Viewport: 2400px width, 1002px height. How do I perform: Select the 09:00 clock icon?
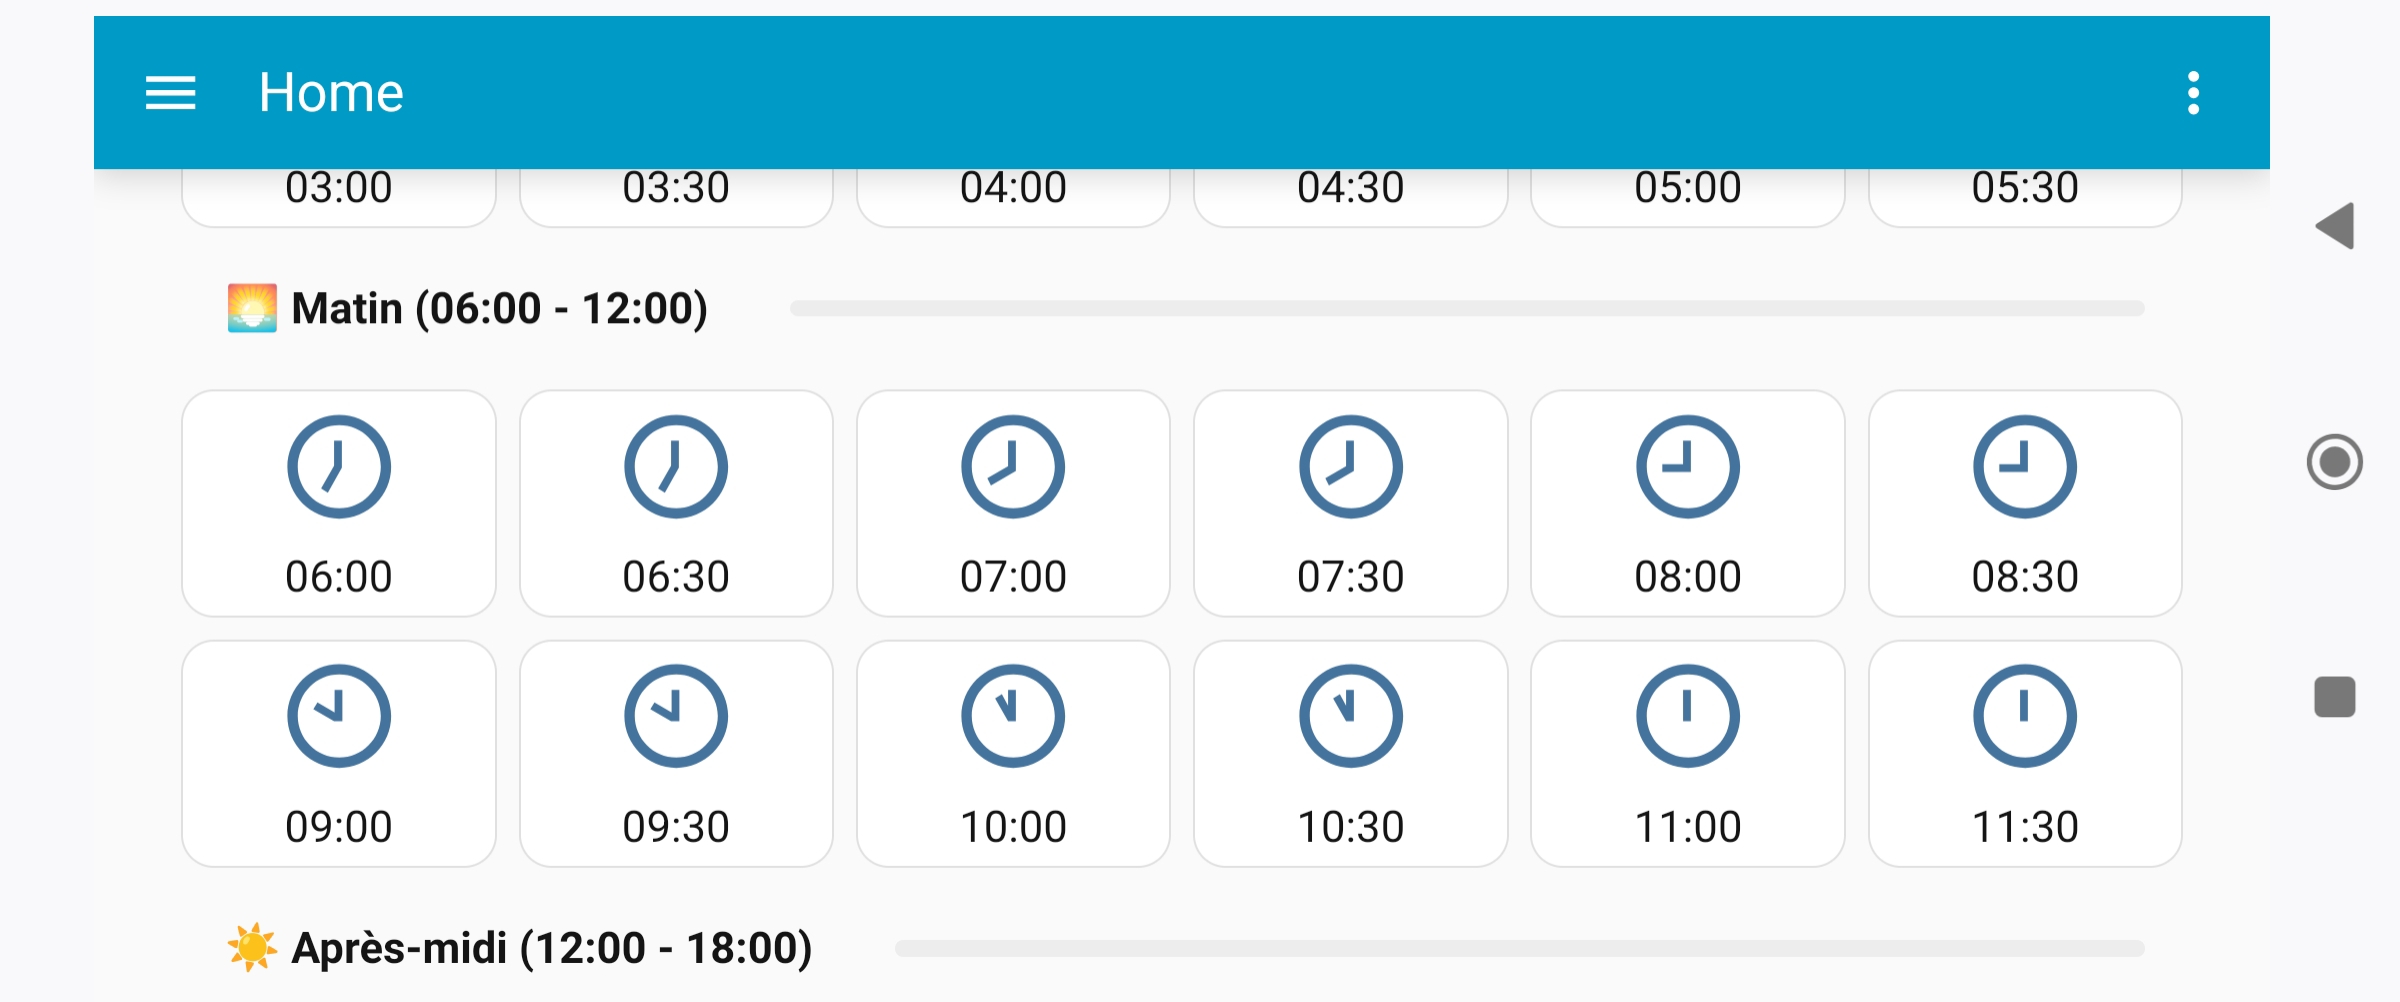(338, 716)
